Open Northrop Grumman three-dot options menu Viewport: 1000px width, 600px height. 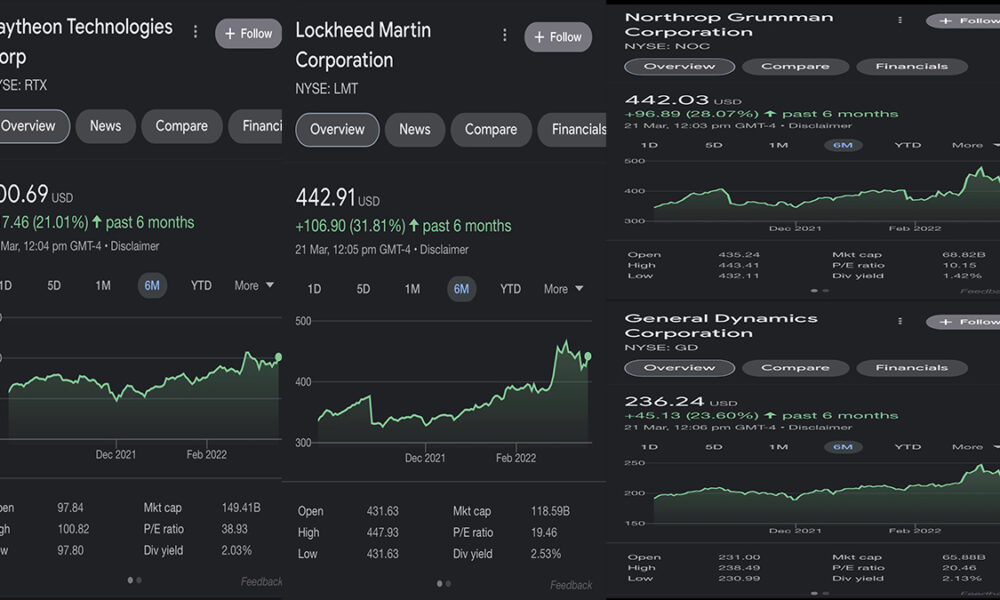click(900, 20)
